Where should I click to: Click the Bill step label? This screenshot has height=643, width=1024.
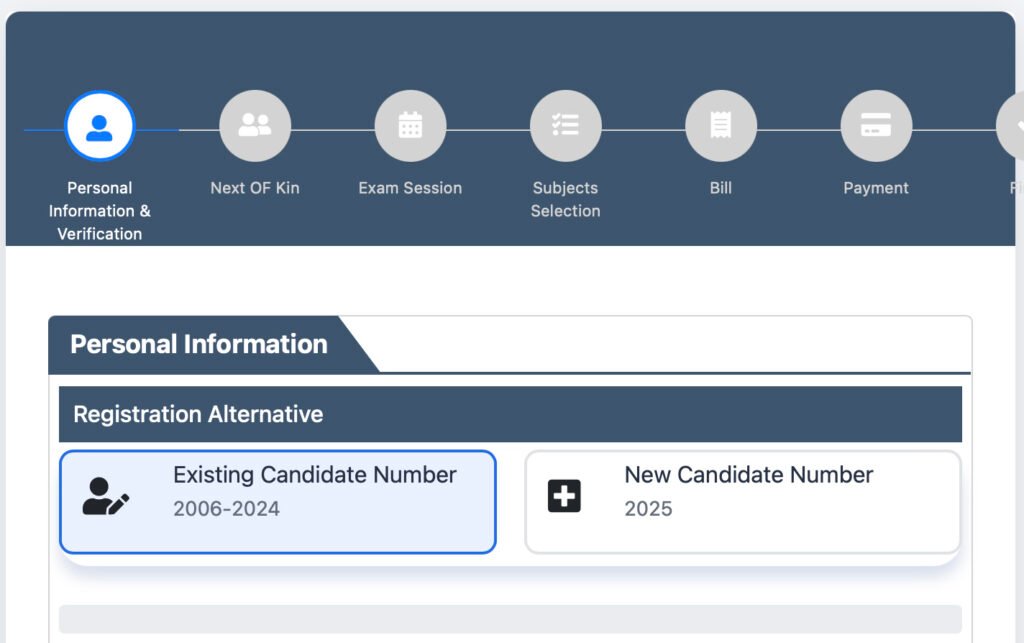coord(720,188)
